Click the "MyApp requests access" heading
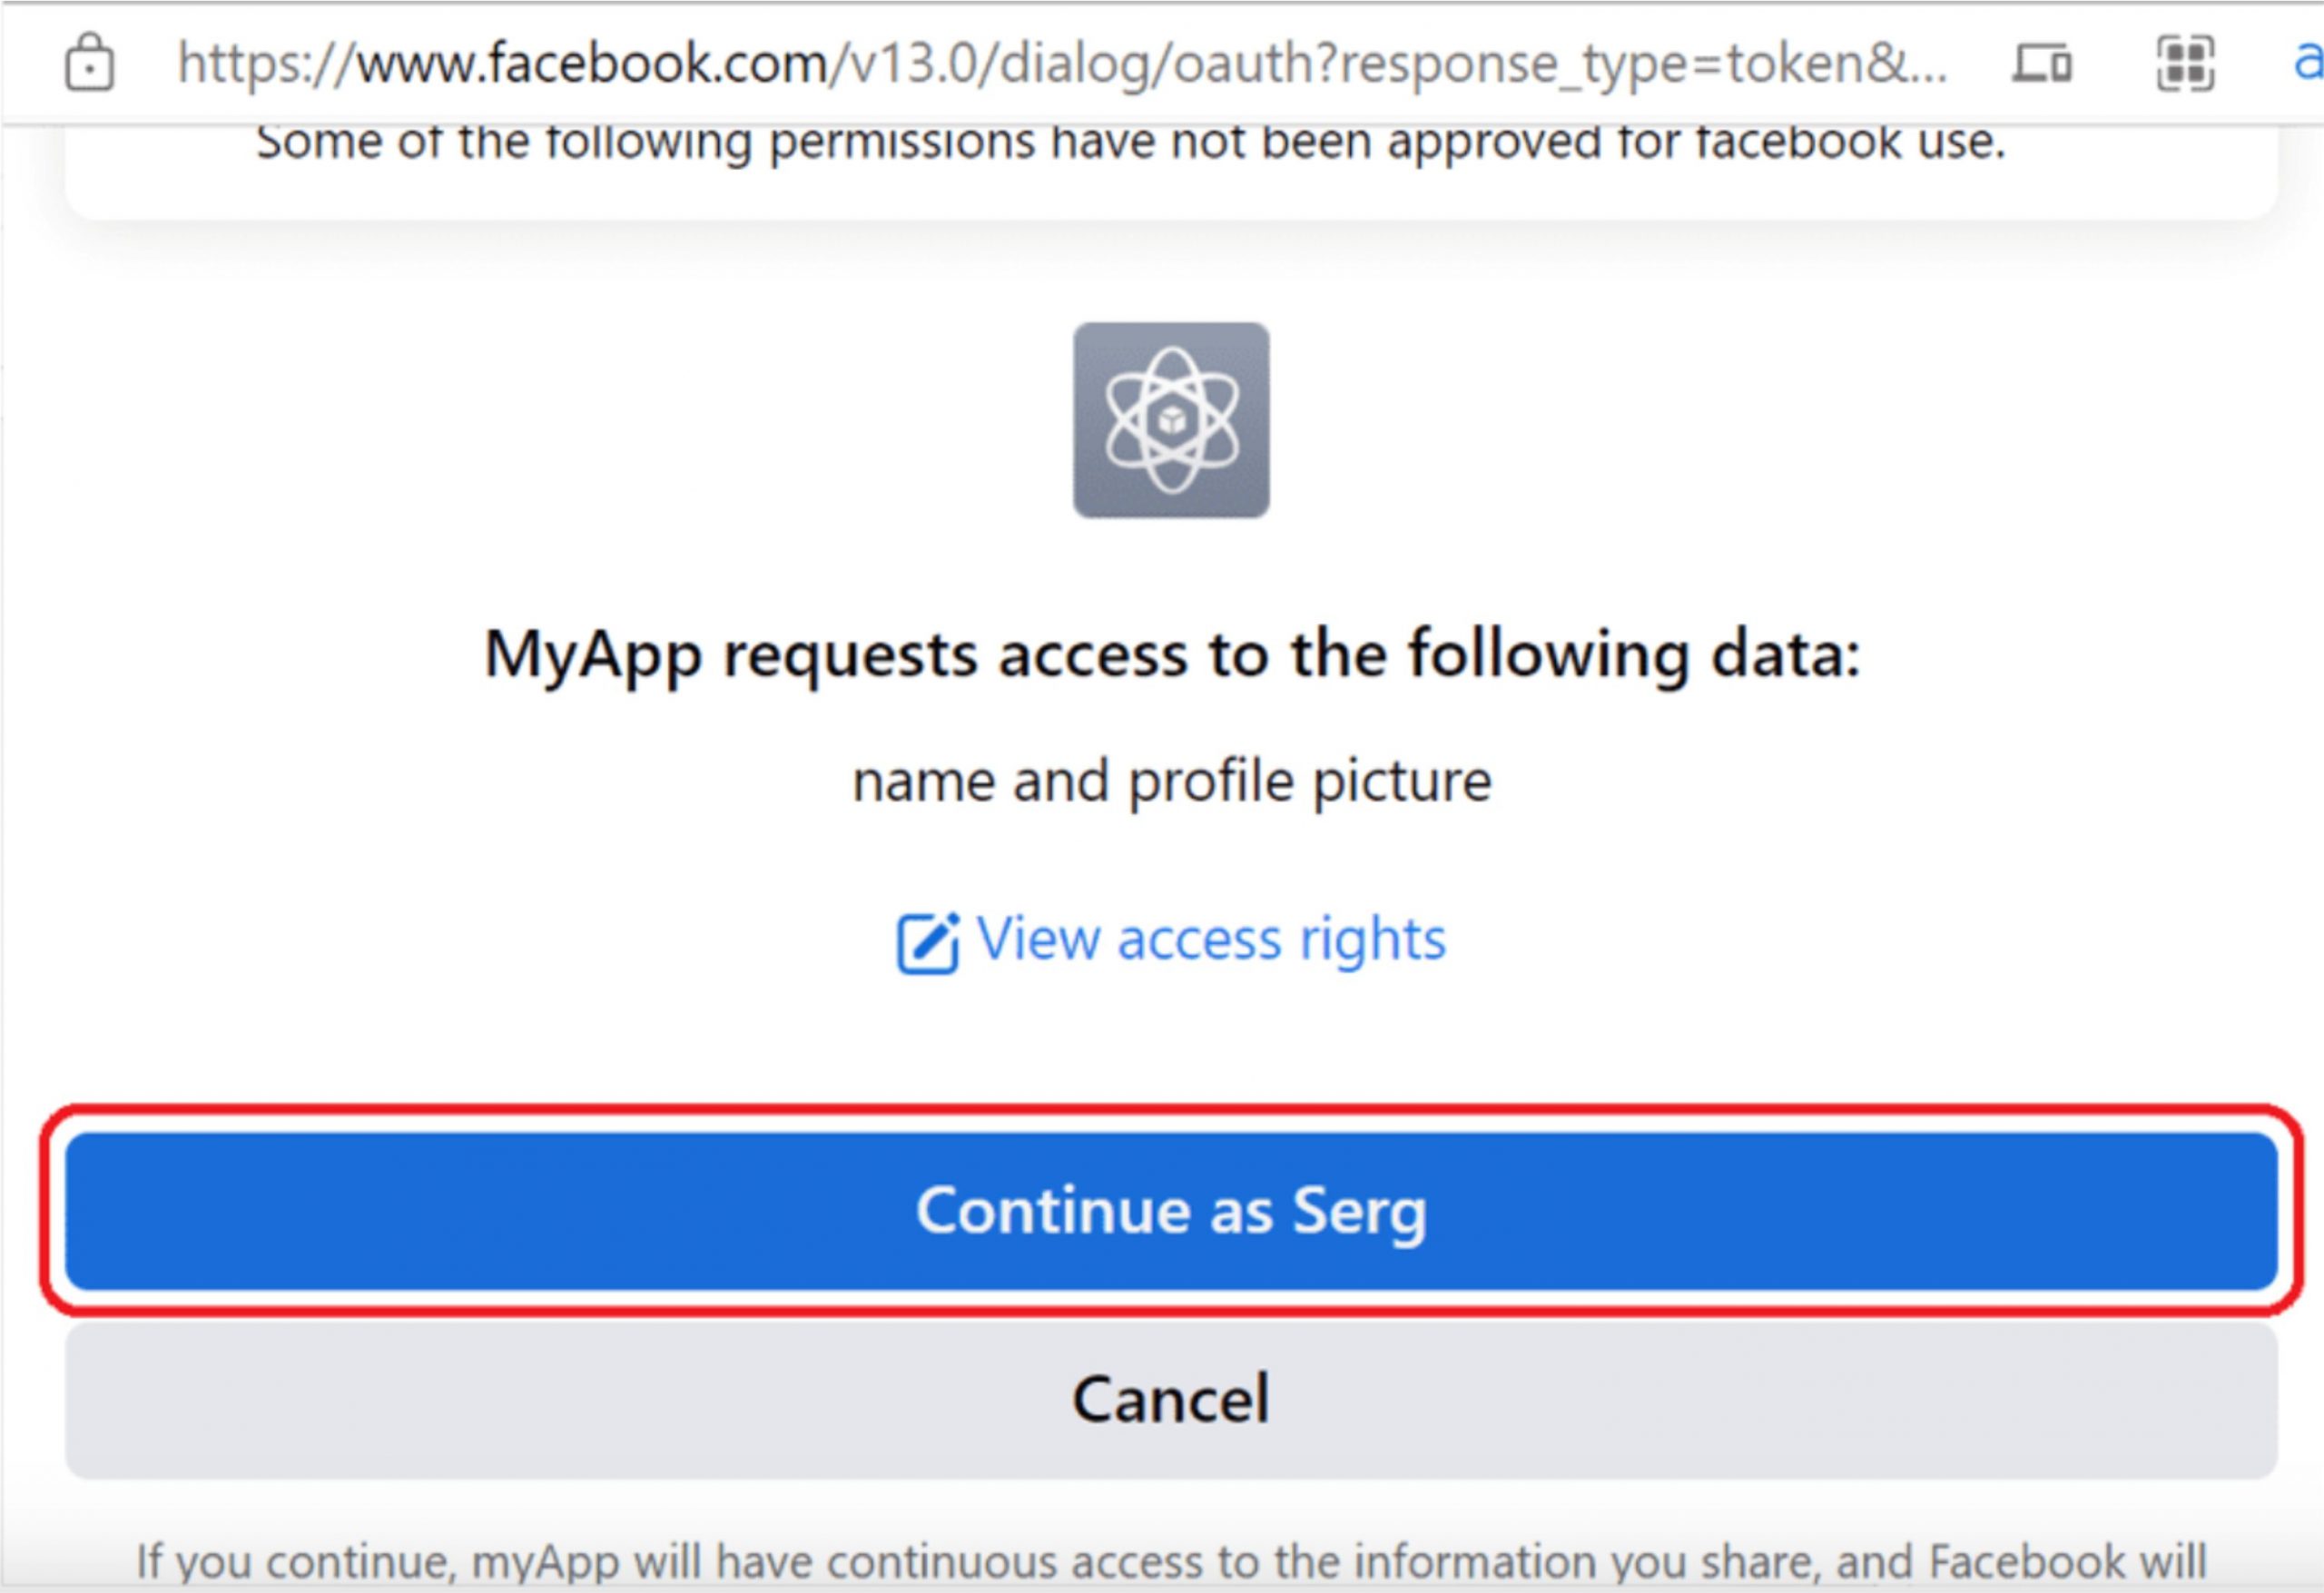Viewport: 2324px width, 1593px height. click(x=1172, y=654)
